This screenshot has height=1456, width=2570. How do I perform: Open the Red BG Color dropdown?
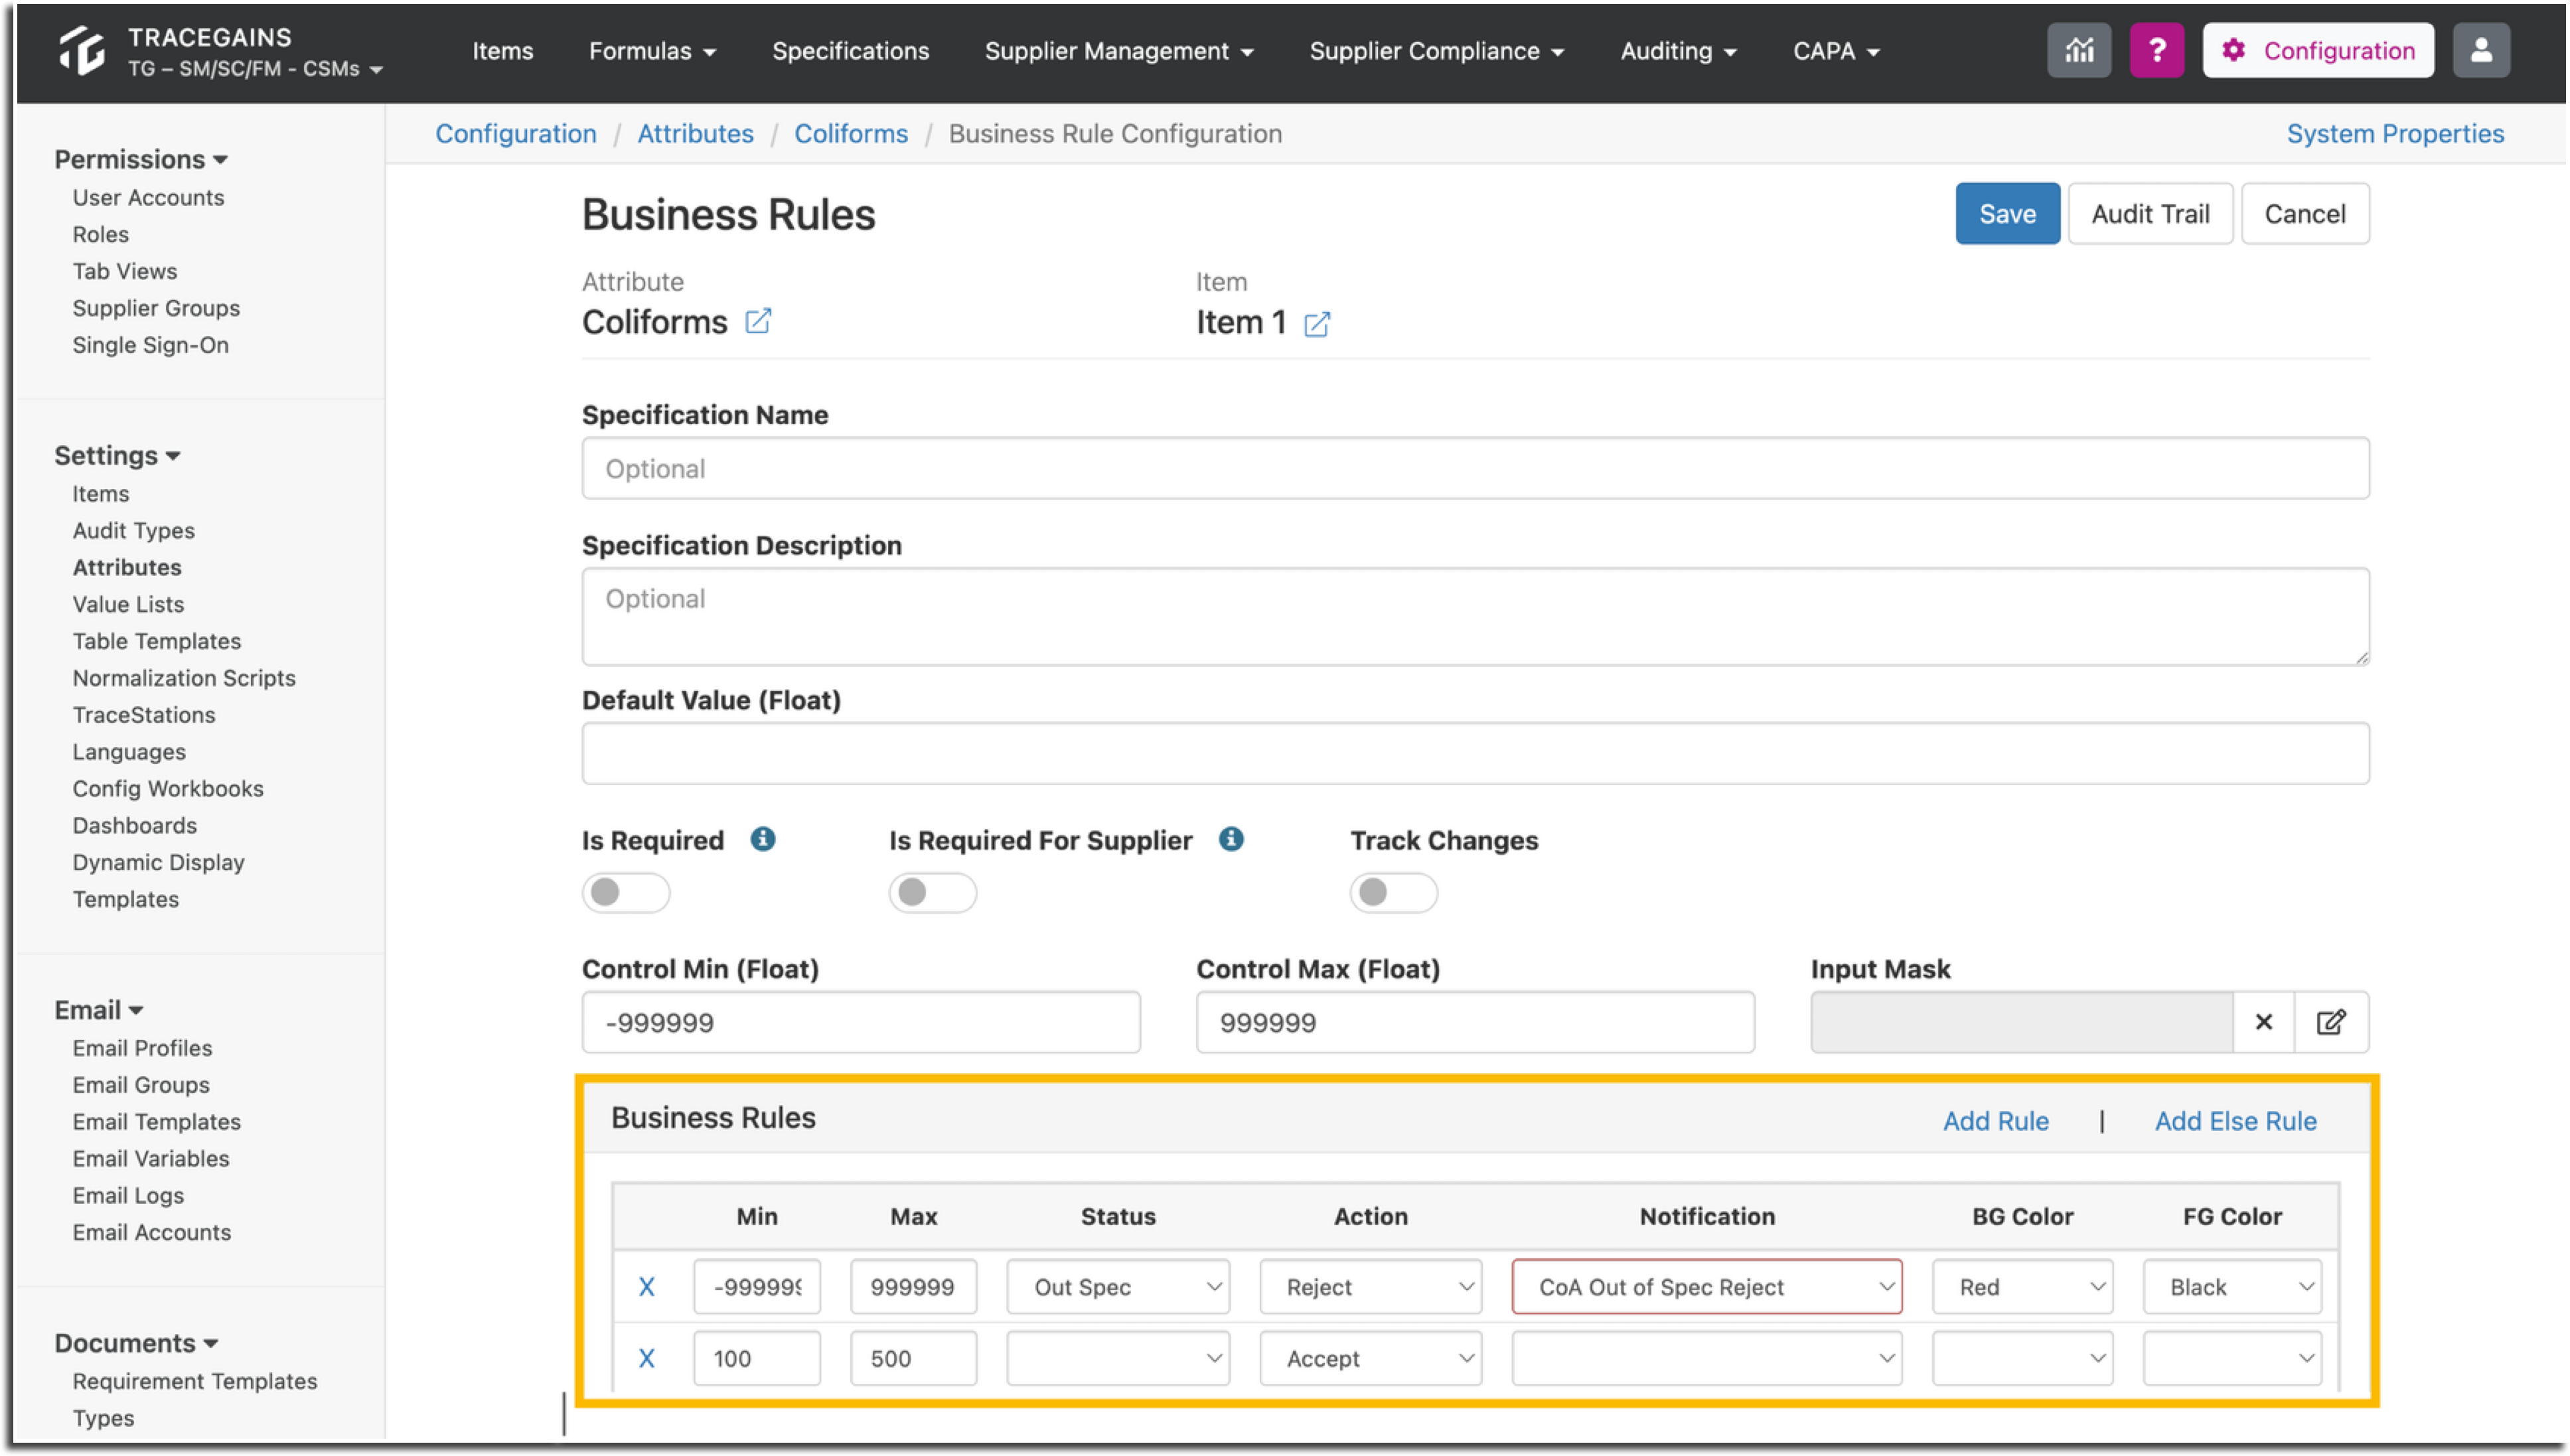click(2022, 1286)
